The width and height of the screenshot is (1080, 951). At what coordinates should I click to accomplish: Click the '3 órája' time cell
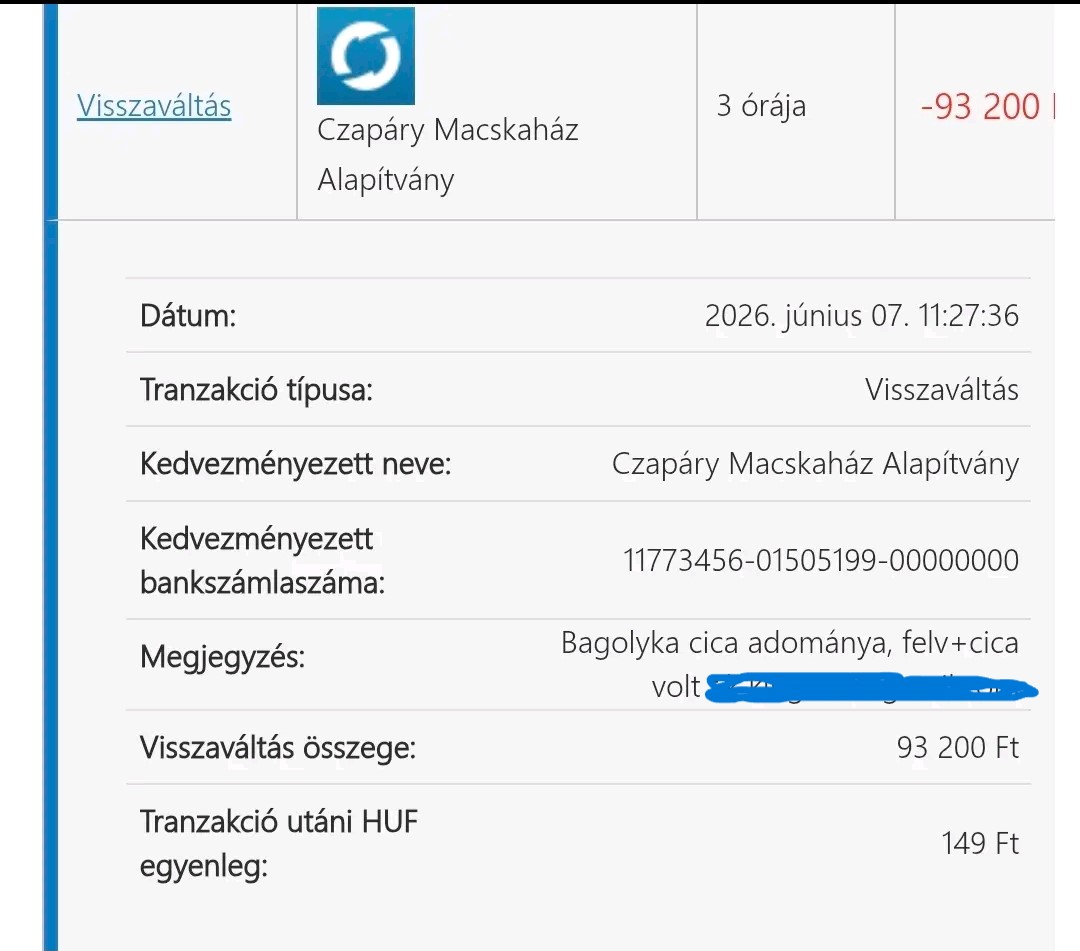coord(761,106)
